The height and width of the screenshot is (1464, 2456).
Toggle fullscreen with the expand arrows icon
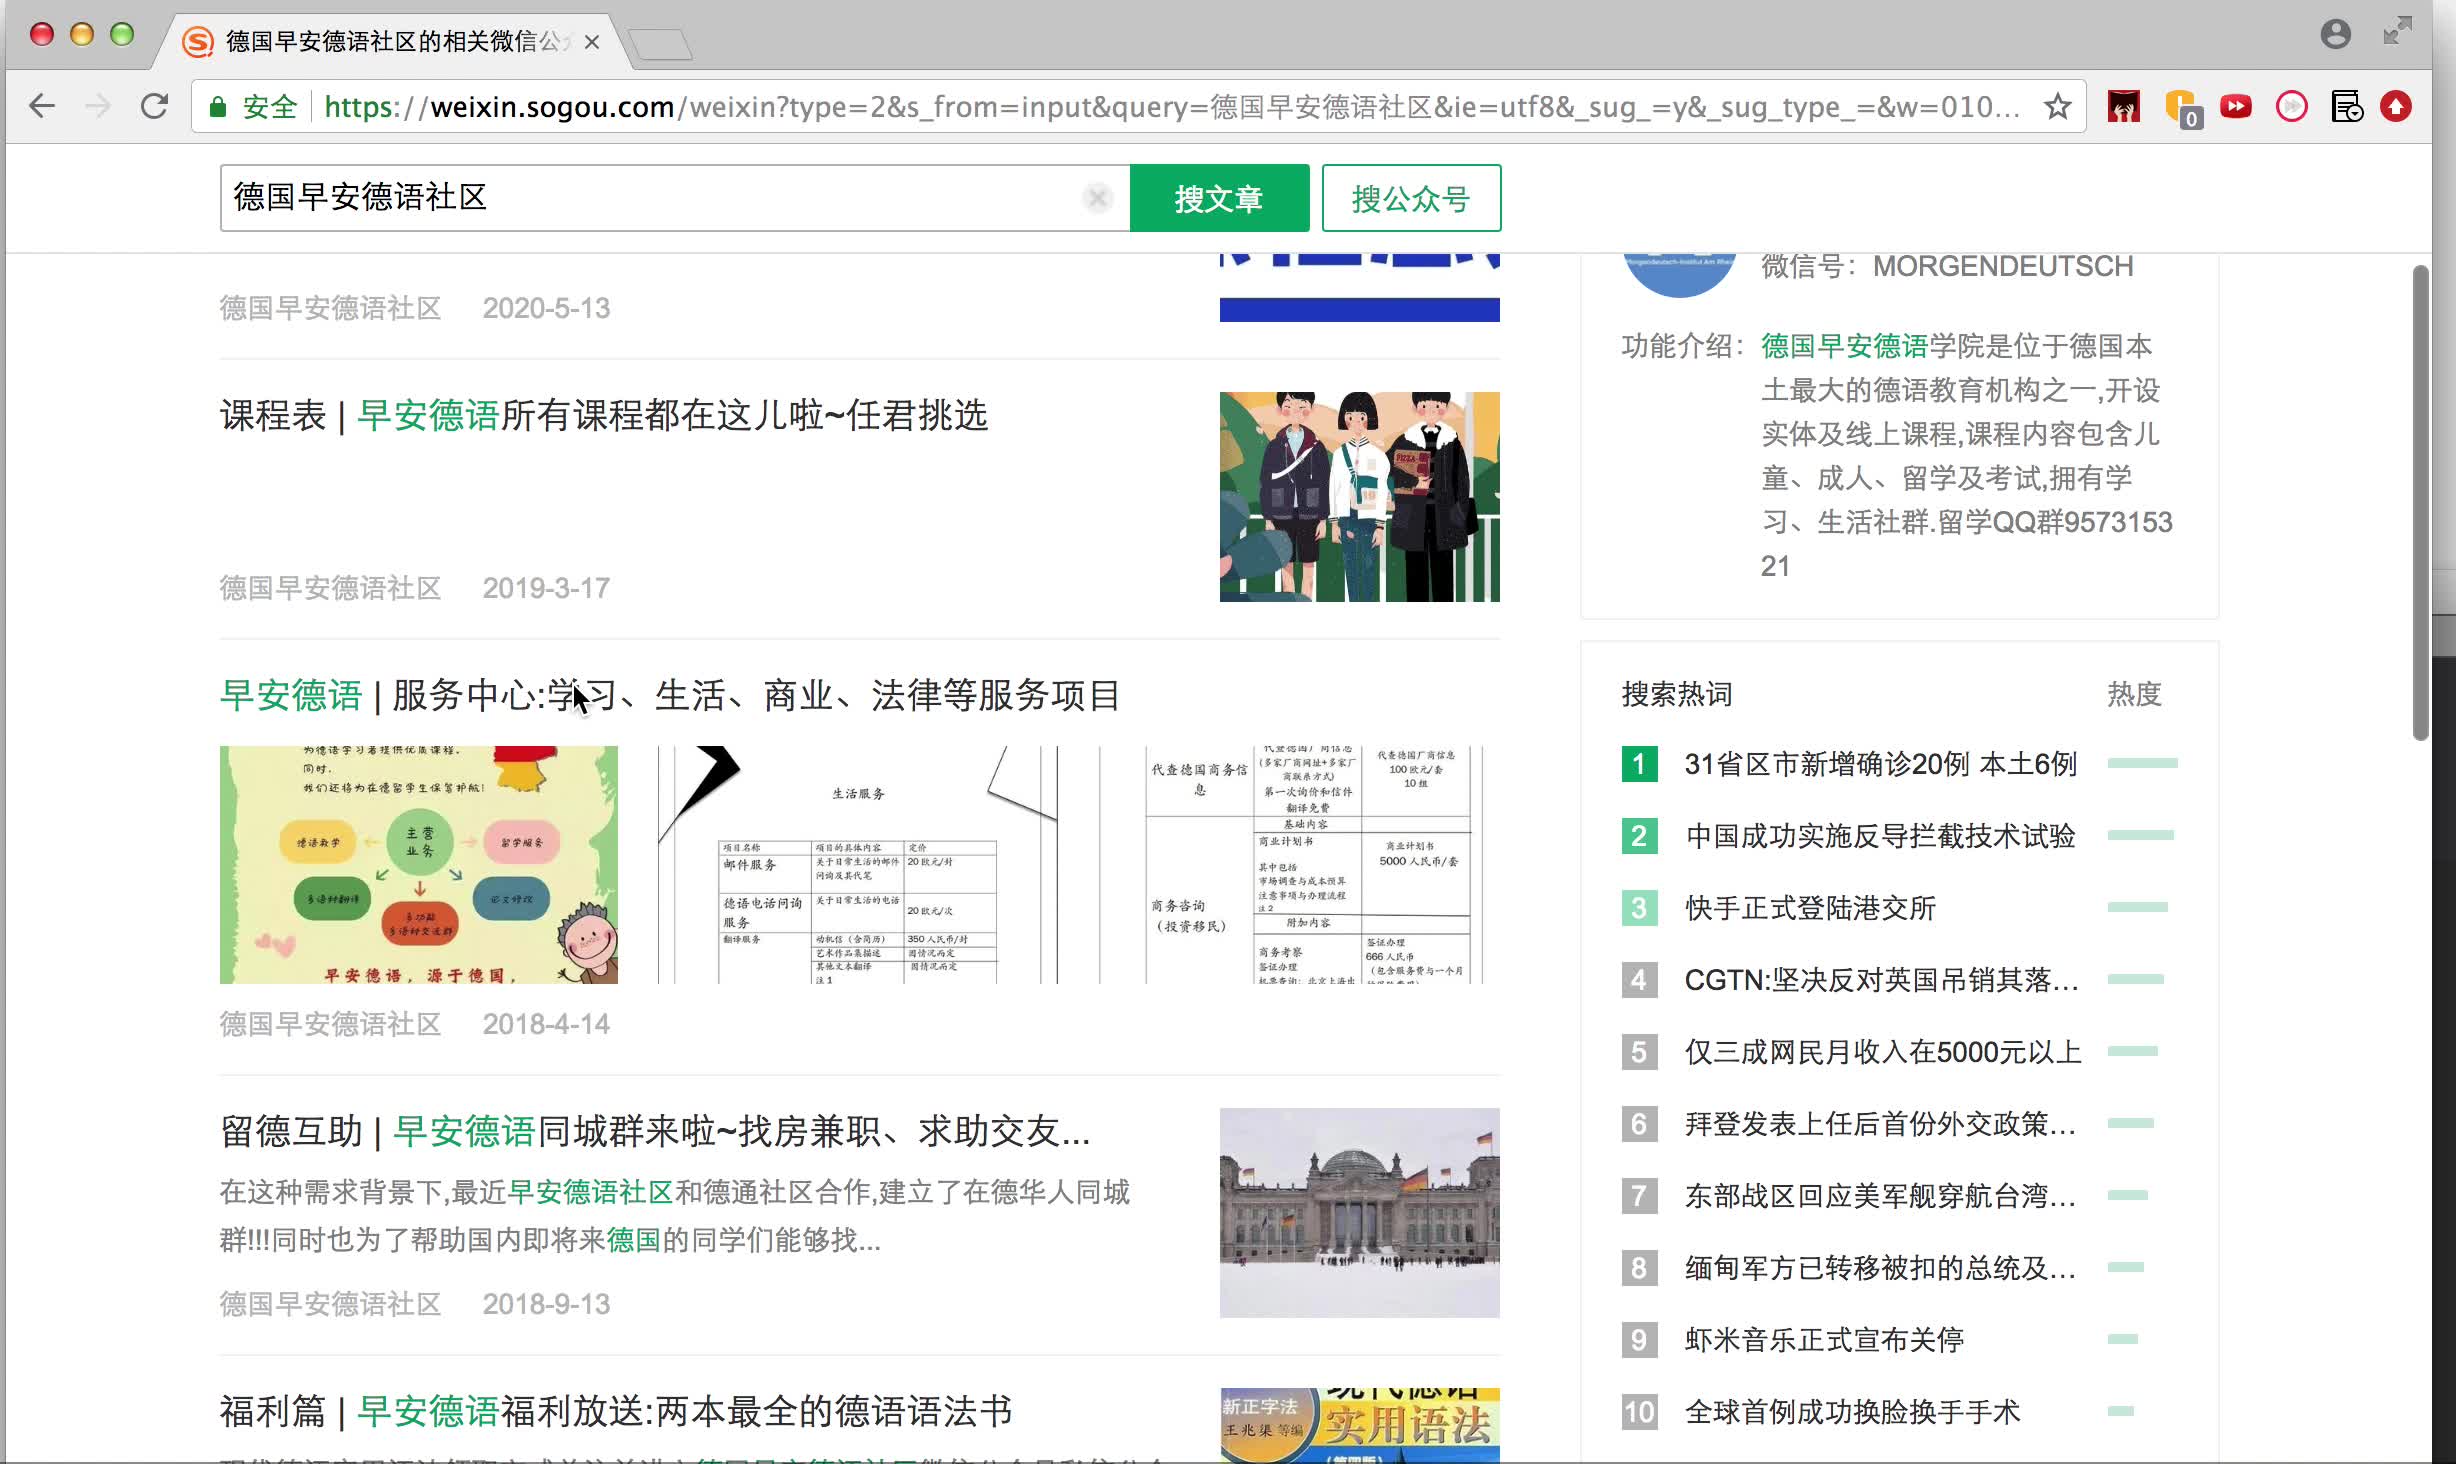[x=2397, y=32]
